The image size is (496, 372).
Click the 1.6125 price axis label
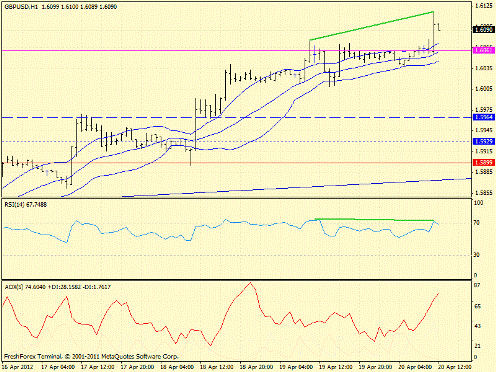pos(484,6)
